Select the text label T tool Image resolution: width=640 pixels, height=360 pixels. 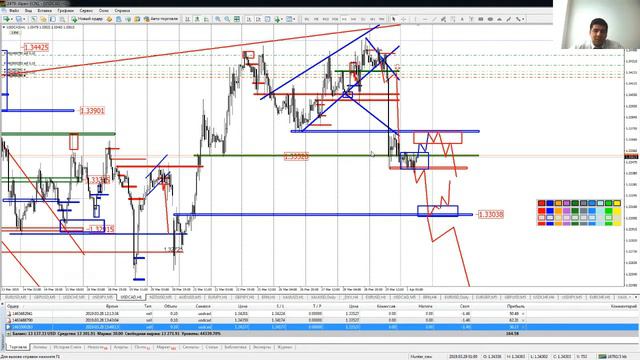(471, 19)
